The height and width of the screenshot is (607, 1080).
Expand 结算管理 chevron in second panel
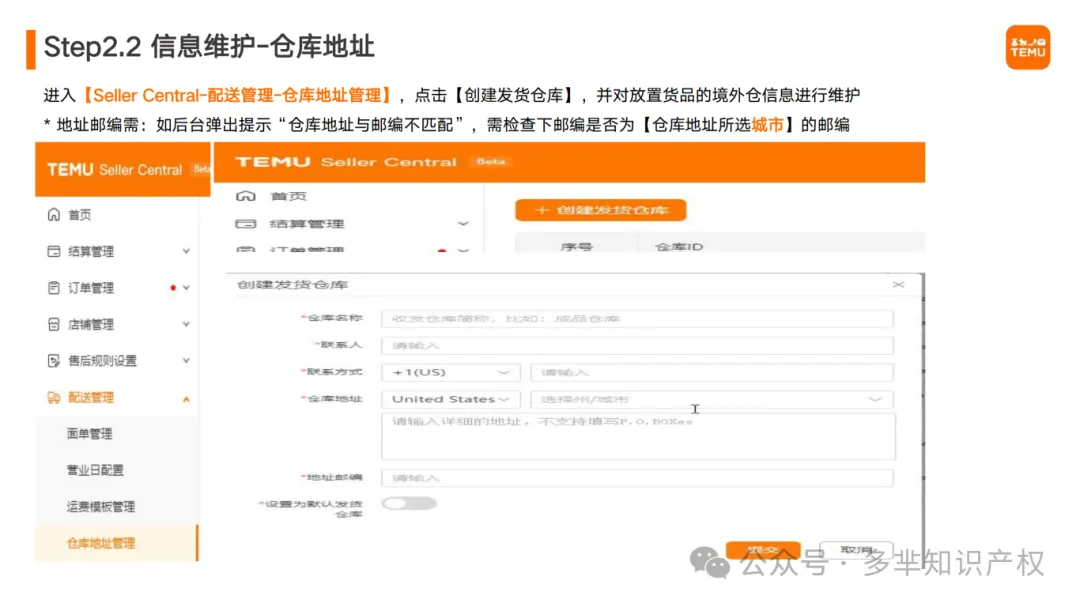(x=464, y=224)
